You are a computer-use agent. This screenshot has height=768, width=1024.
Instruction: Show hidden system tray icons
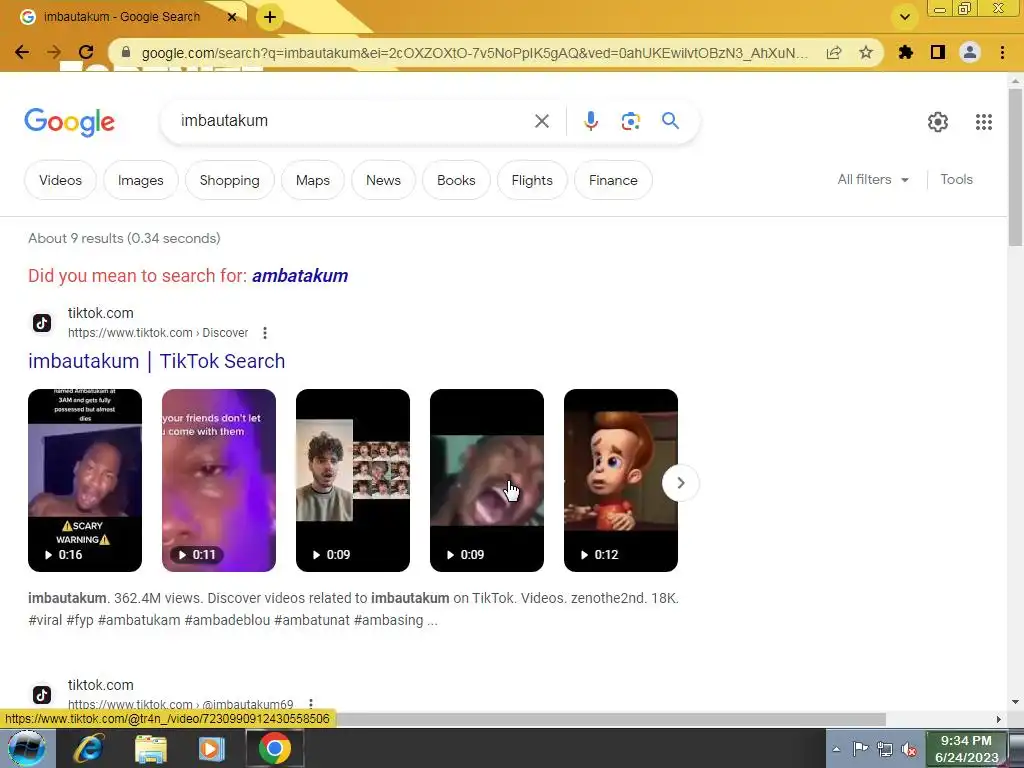click(836, 750)
